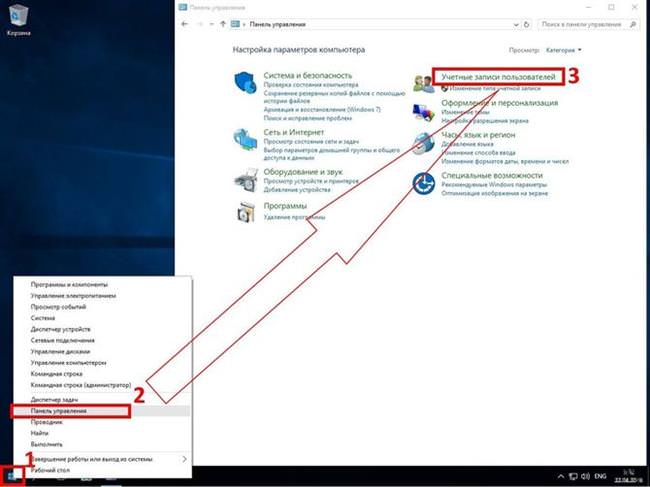Click the volume speaker icon in tray
Viewport: 650px width, 487px height.
point(585,476)
